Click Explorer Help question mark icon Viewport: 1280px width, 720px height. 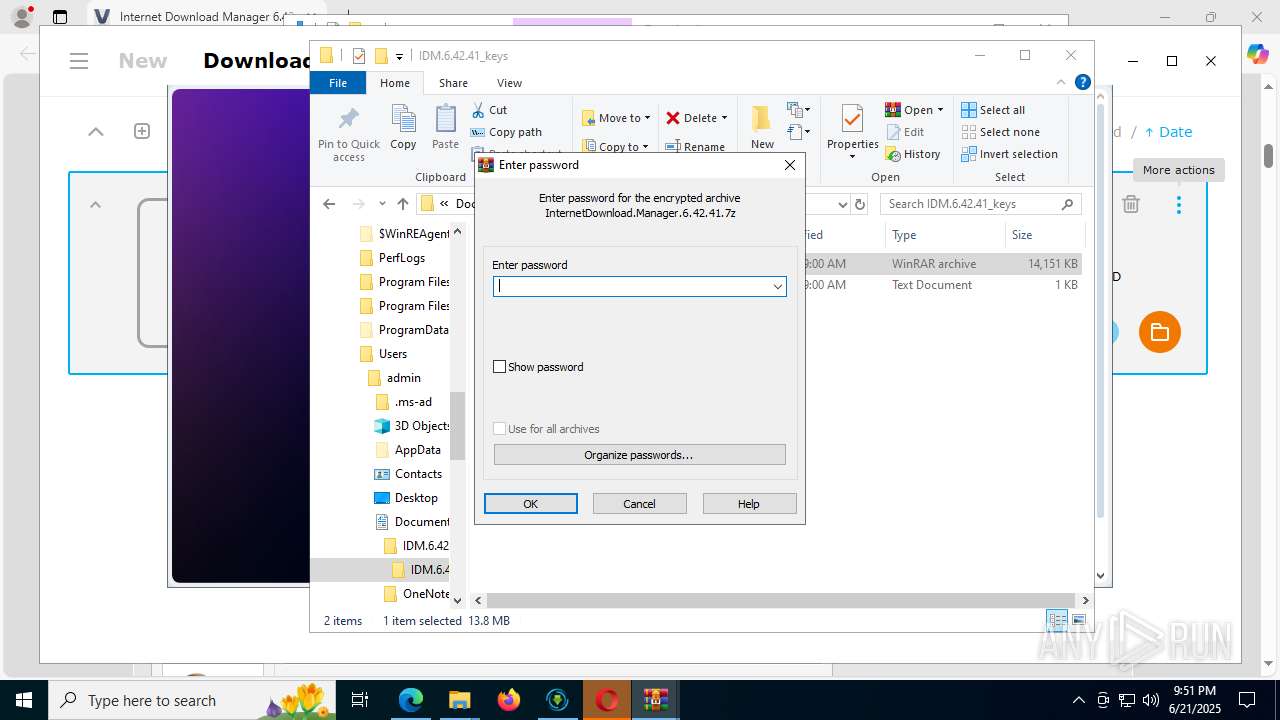click(1082, 83)
